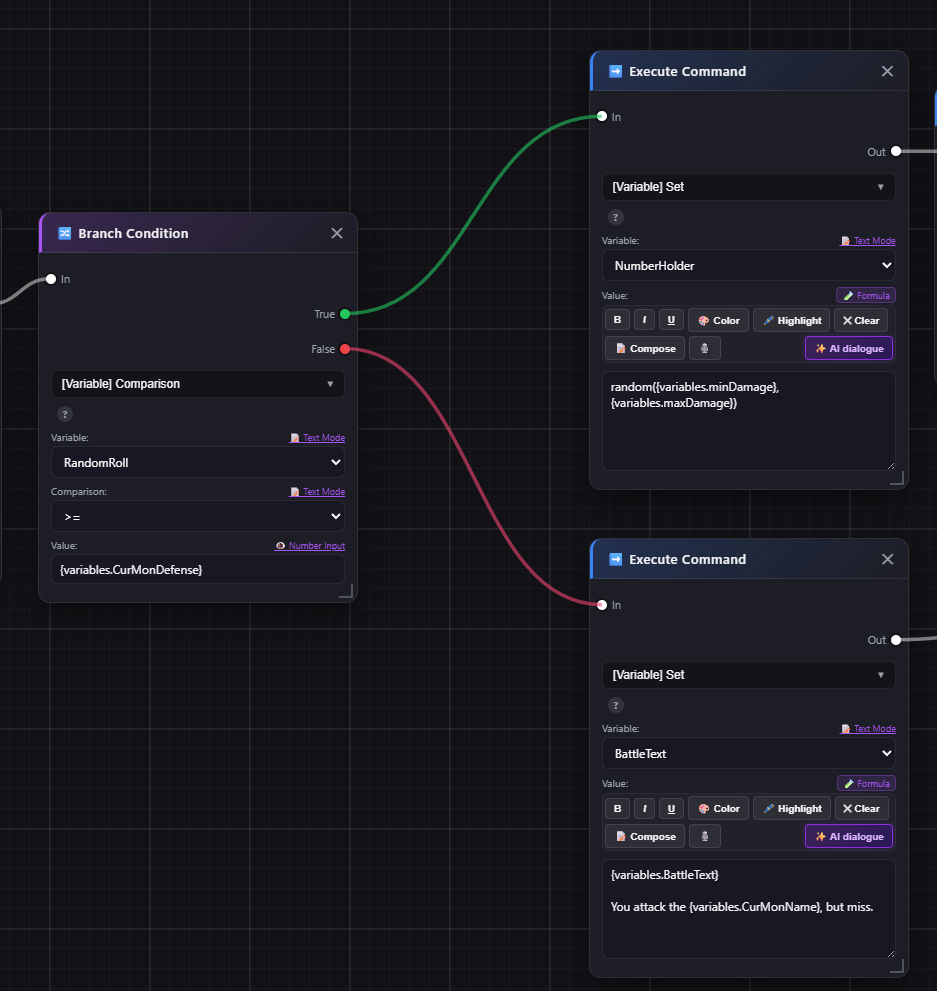Click the 'You attack' battle text area

[749, 909]
